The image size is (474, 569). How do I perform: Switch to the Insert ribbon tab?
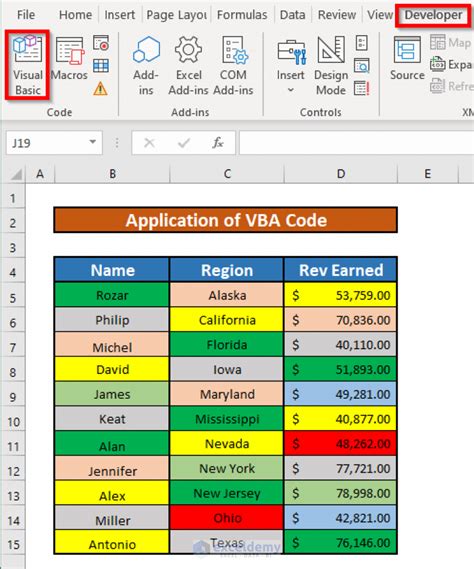tap(119, 15)
